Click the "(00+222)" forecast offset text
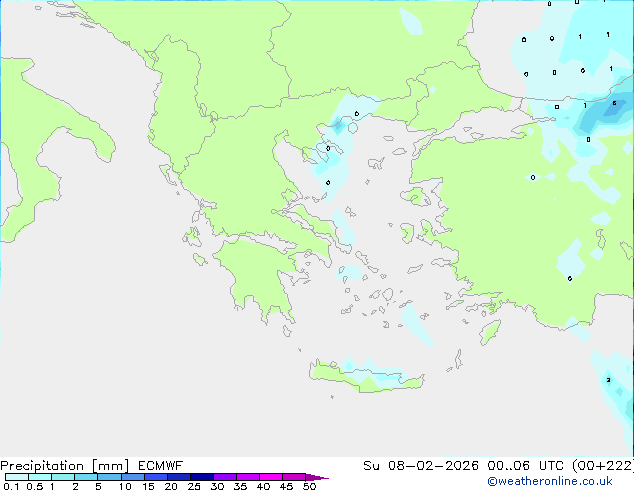 (603, 466)
